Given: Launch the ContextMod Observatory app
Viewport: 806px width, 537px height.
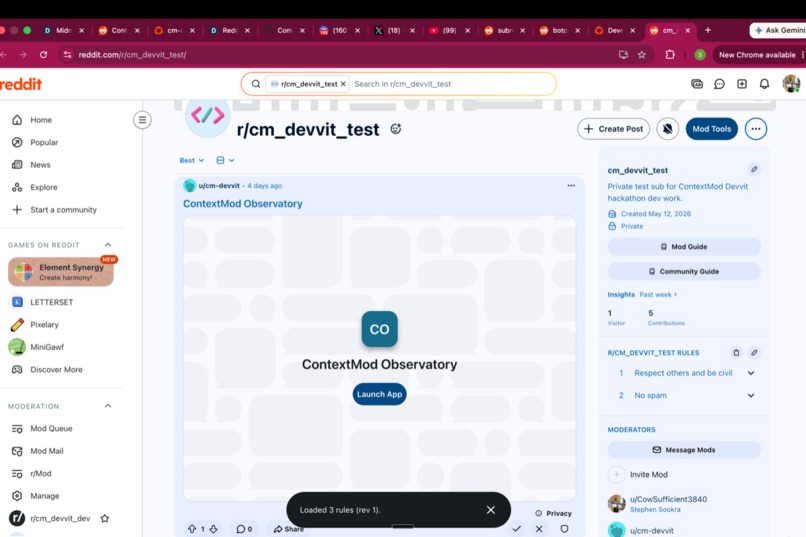Looking at the screenshot, I should click(x=379, y=394).
